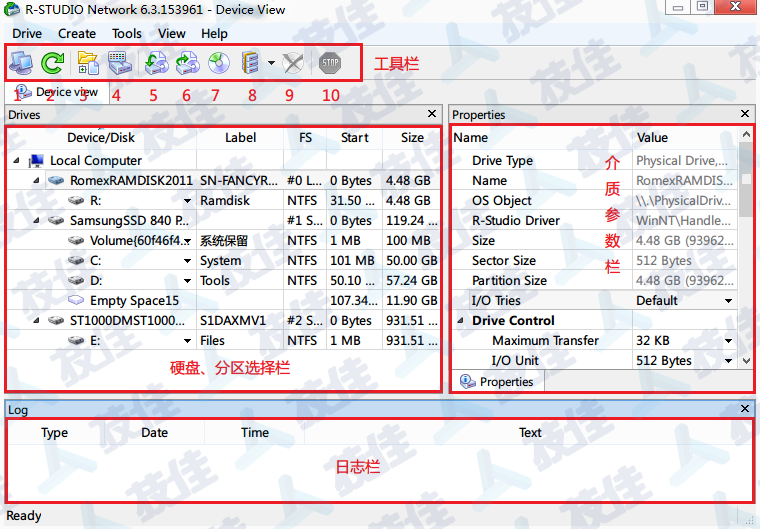Close the Log panel

coord(745,409)
